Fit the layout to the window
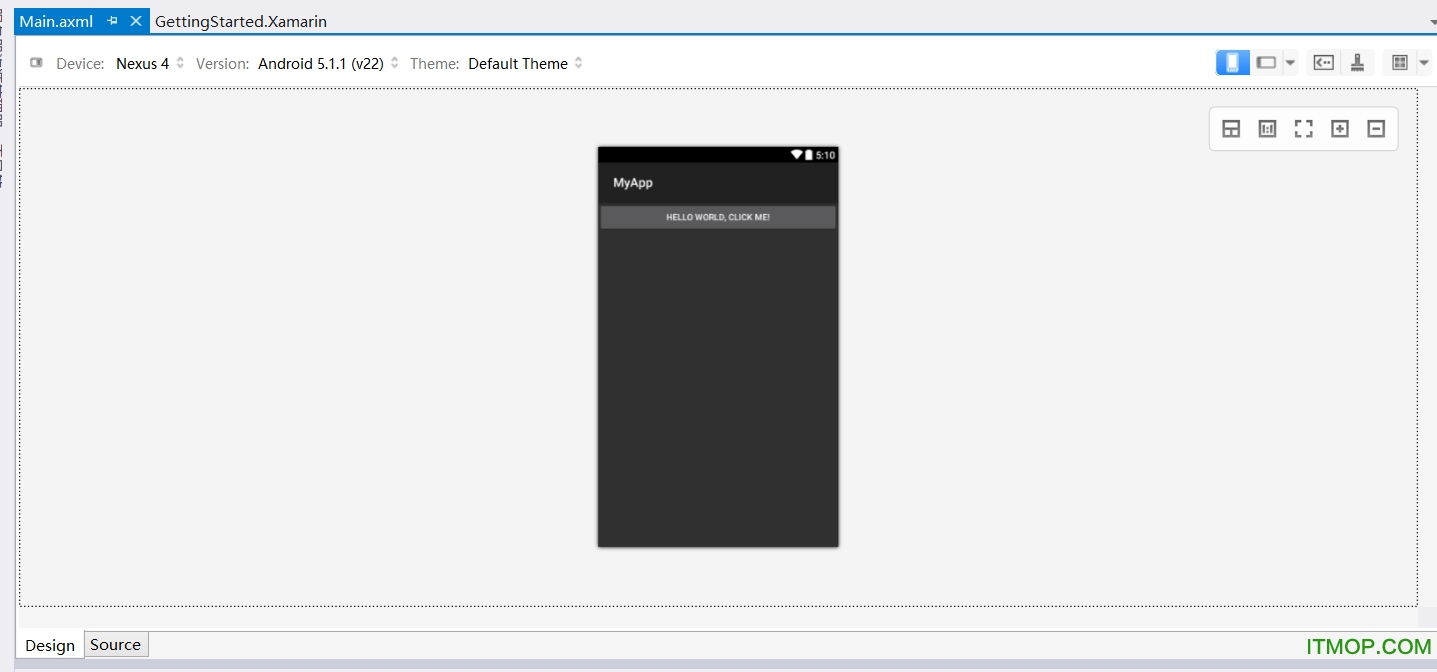The image size is (1437, 672). (x=1303, y=128)
